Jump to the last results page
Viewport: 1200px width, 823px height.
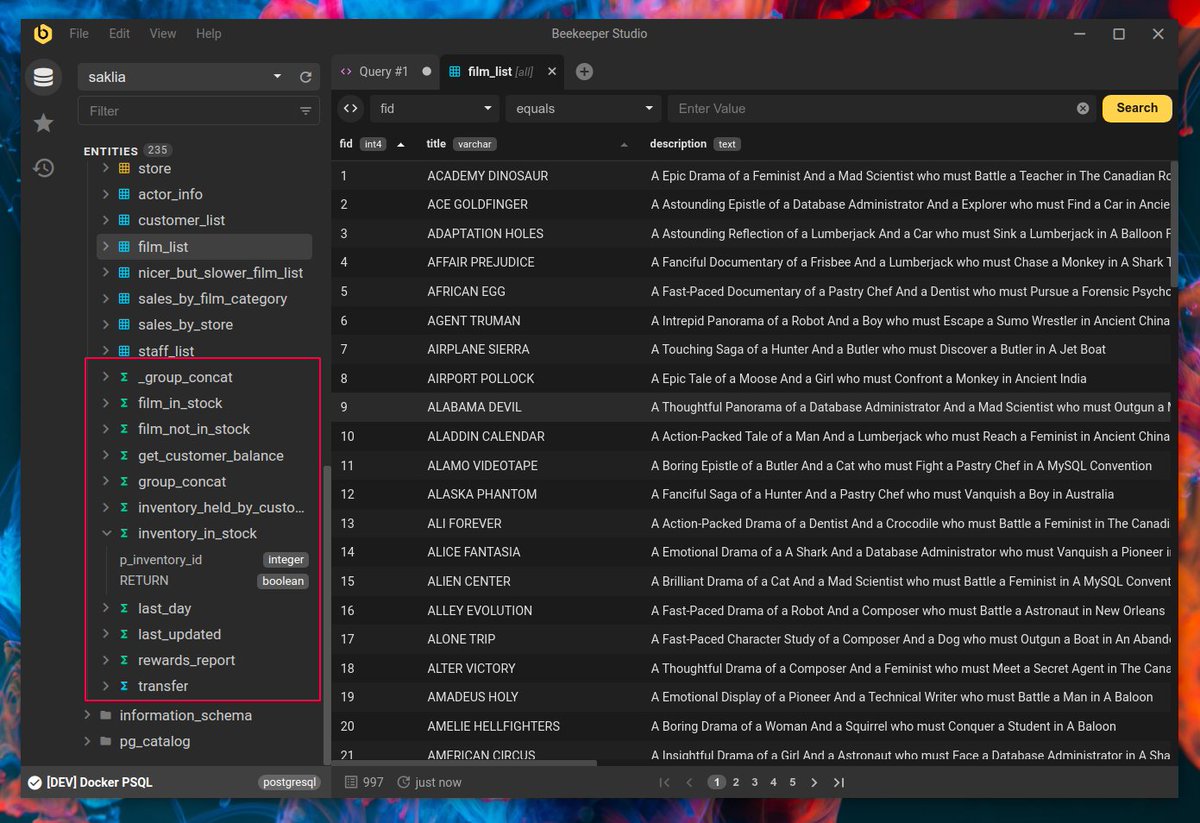[839, 782]
